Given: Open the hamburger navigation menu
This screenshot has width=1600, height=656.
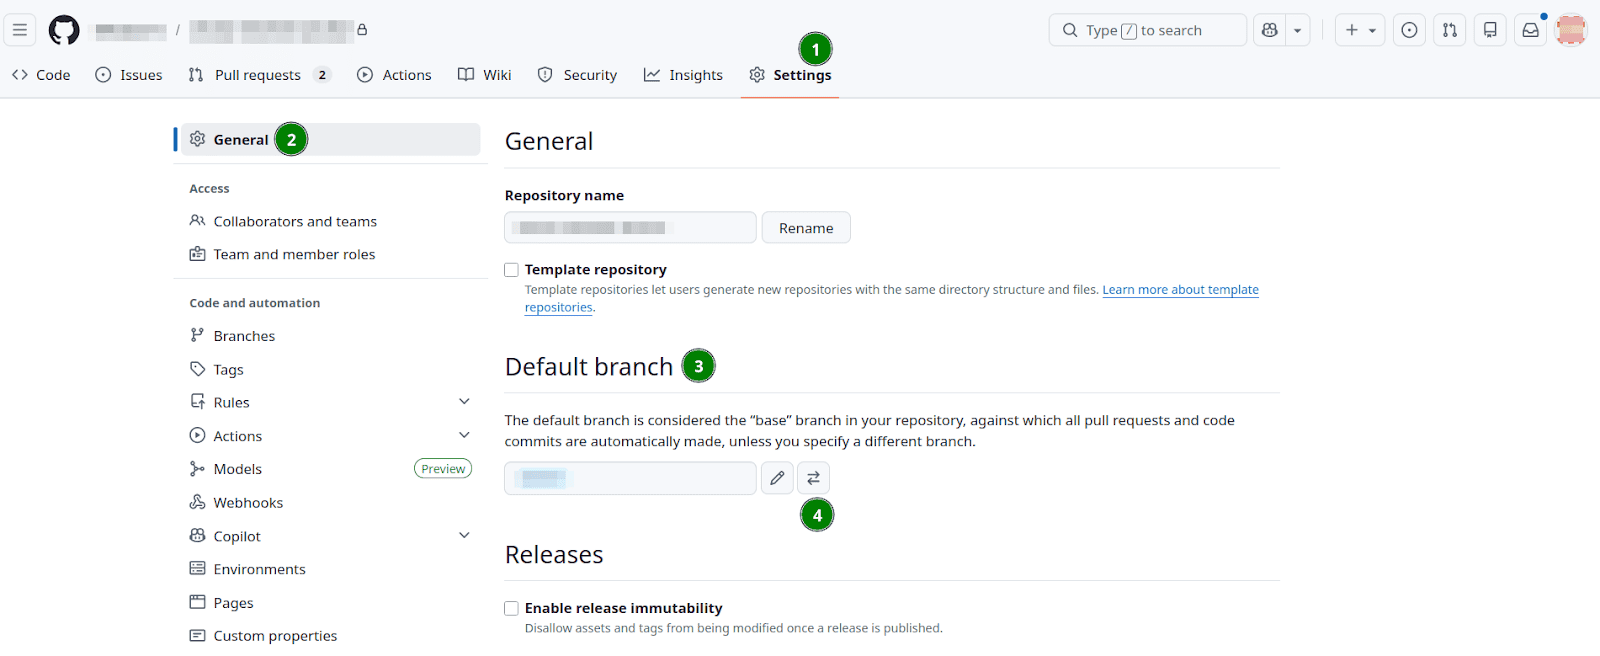Looking at the screenshot, I should [x=20, y=30].
